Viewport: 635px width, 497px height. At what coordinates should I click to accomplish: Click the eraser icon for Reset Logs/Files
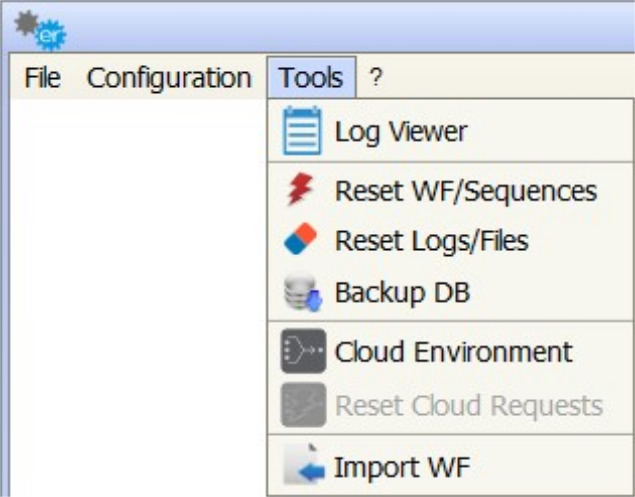click(301, 240)
